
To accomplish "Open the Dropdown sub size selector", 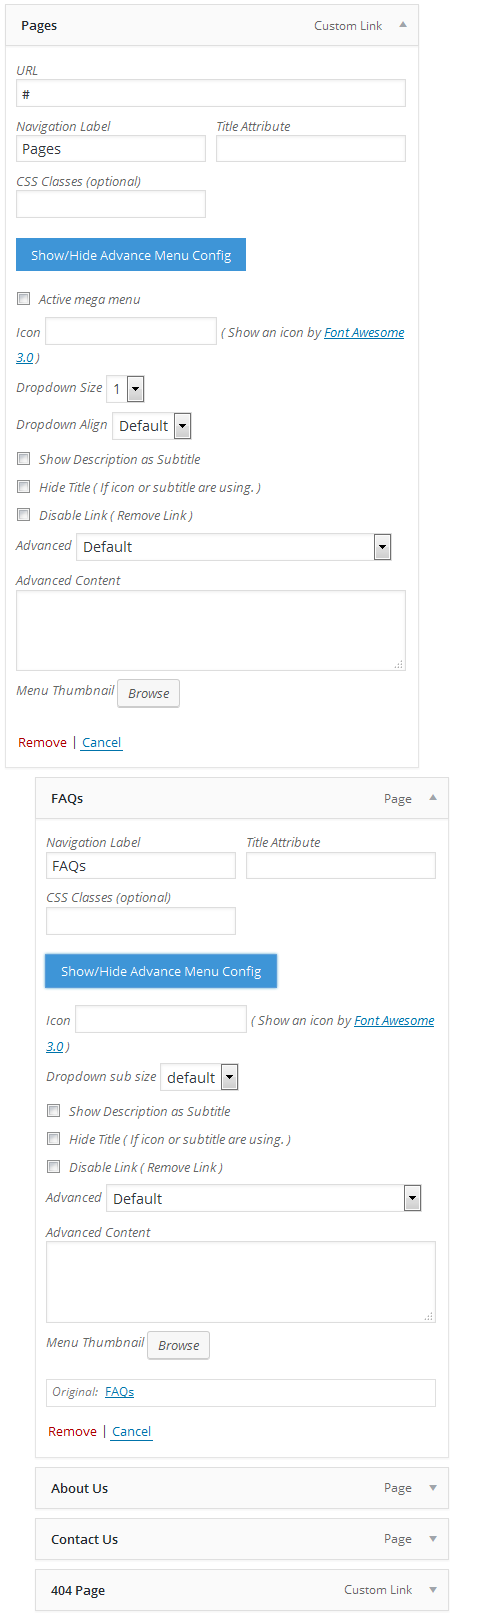I will pos(199,1078).
